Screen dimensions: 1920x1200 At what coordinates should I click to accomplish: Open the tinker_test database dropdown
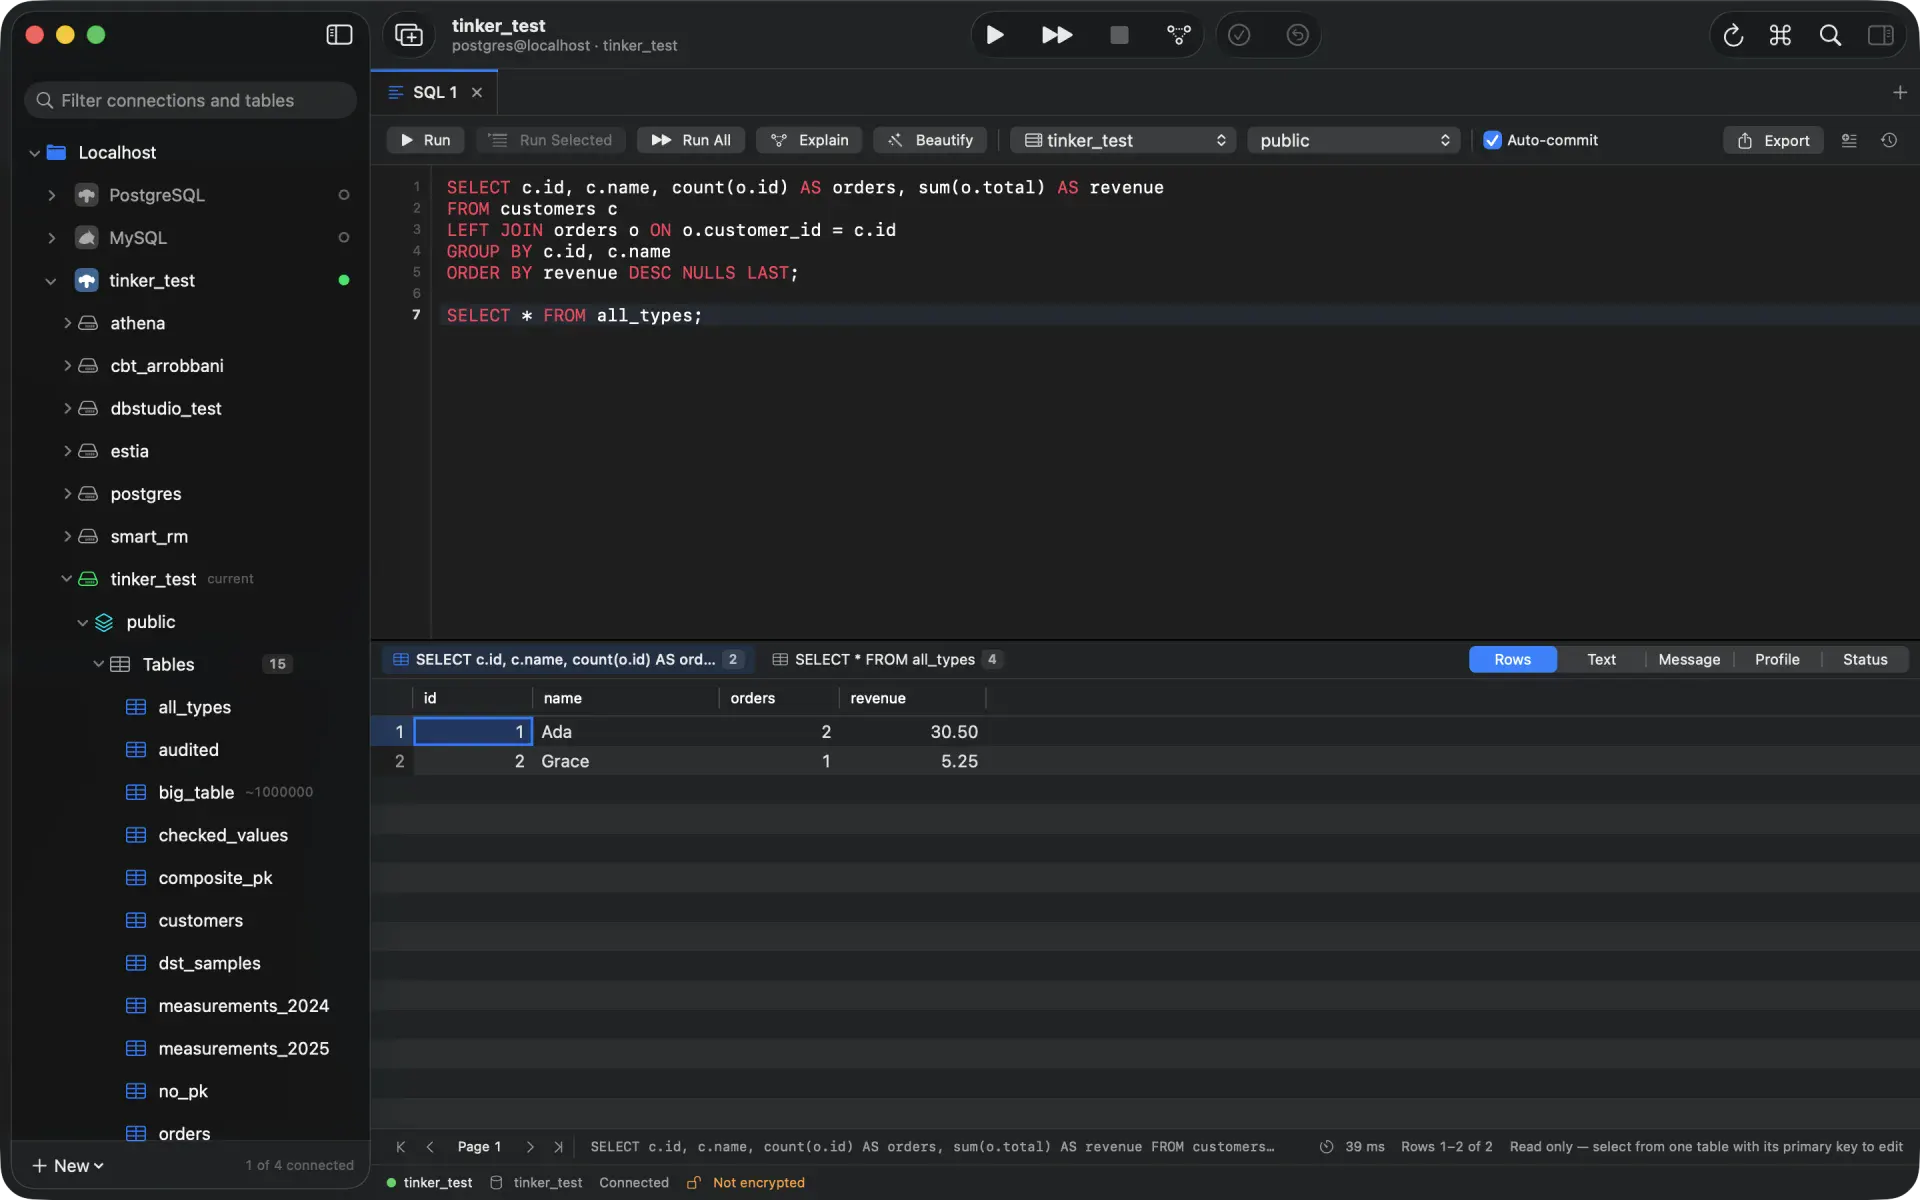[1123, 140]
